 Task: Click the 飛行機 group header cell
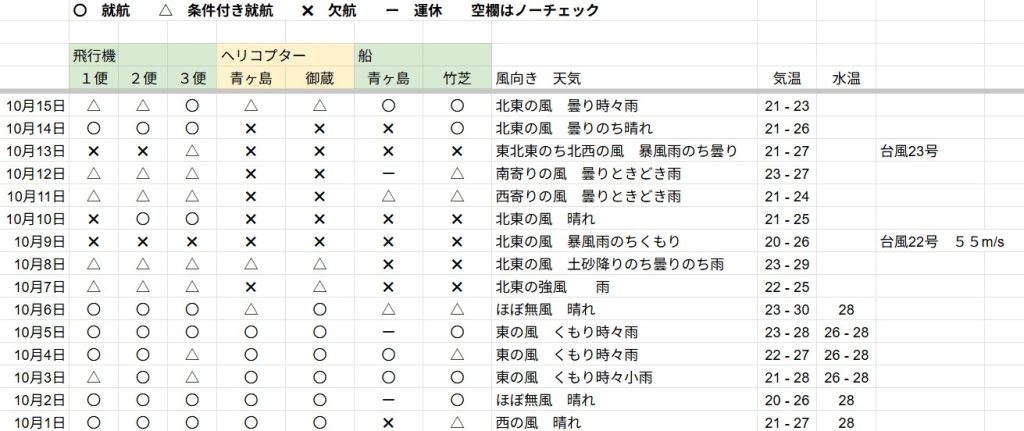pos(93,56)
